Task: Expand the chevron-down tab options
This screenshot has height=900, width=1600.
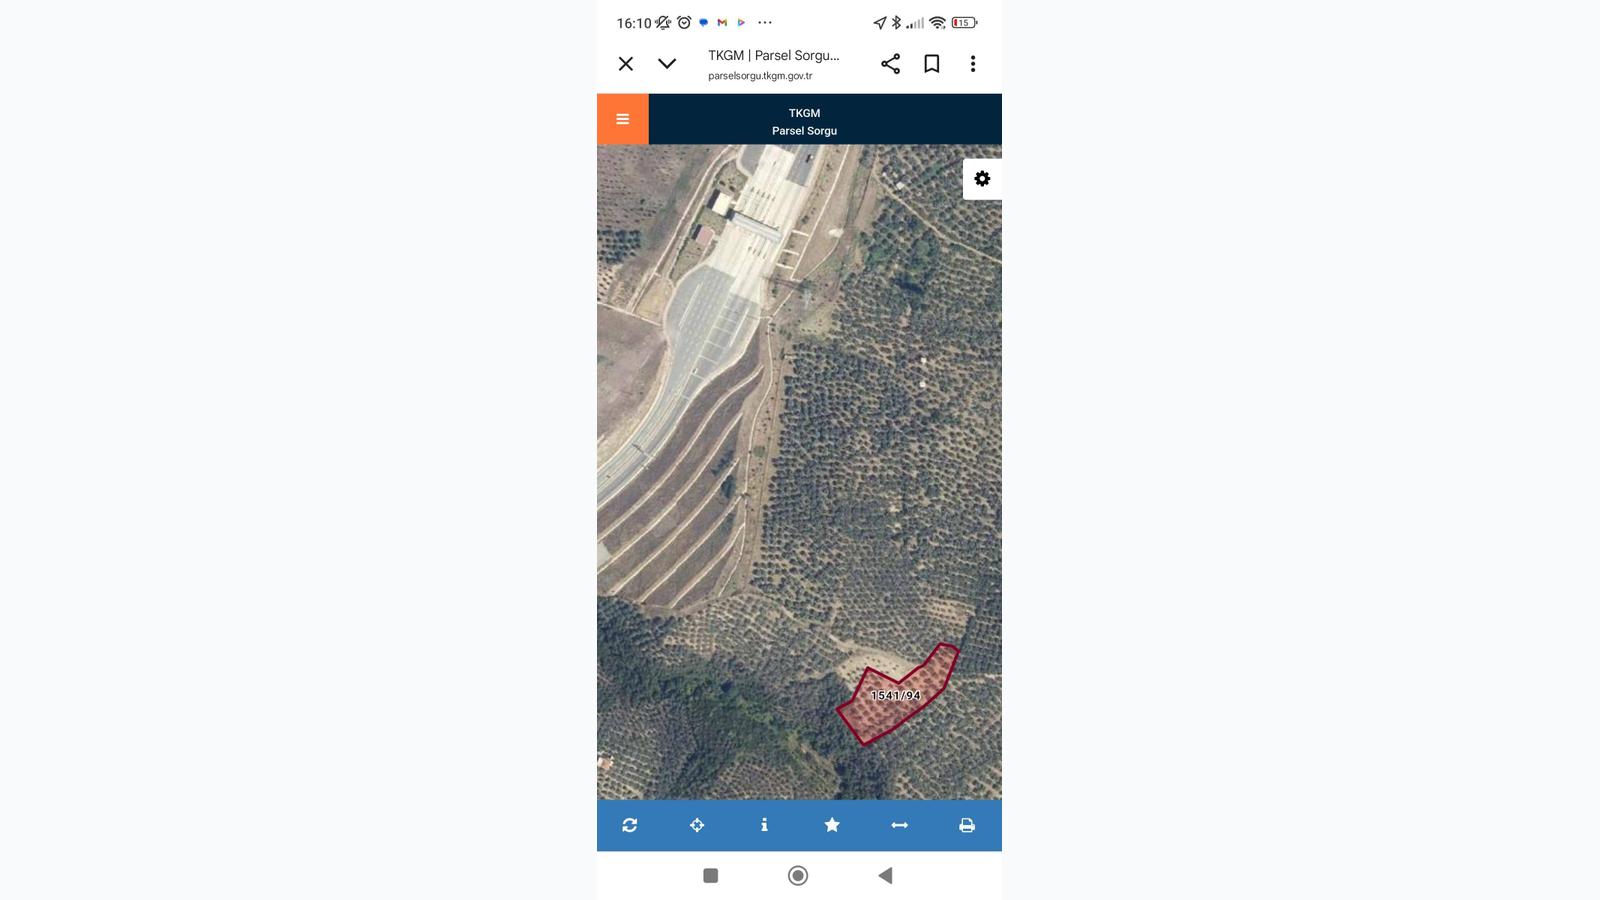Action: pyautogui.click(x=667, y=64)
